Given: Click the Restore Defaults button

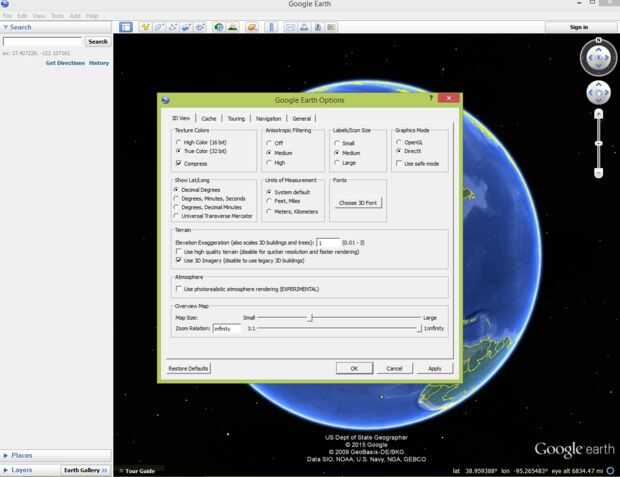Looking at the screenshot, I should [188, 368].
